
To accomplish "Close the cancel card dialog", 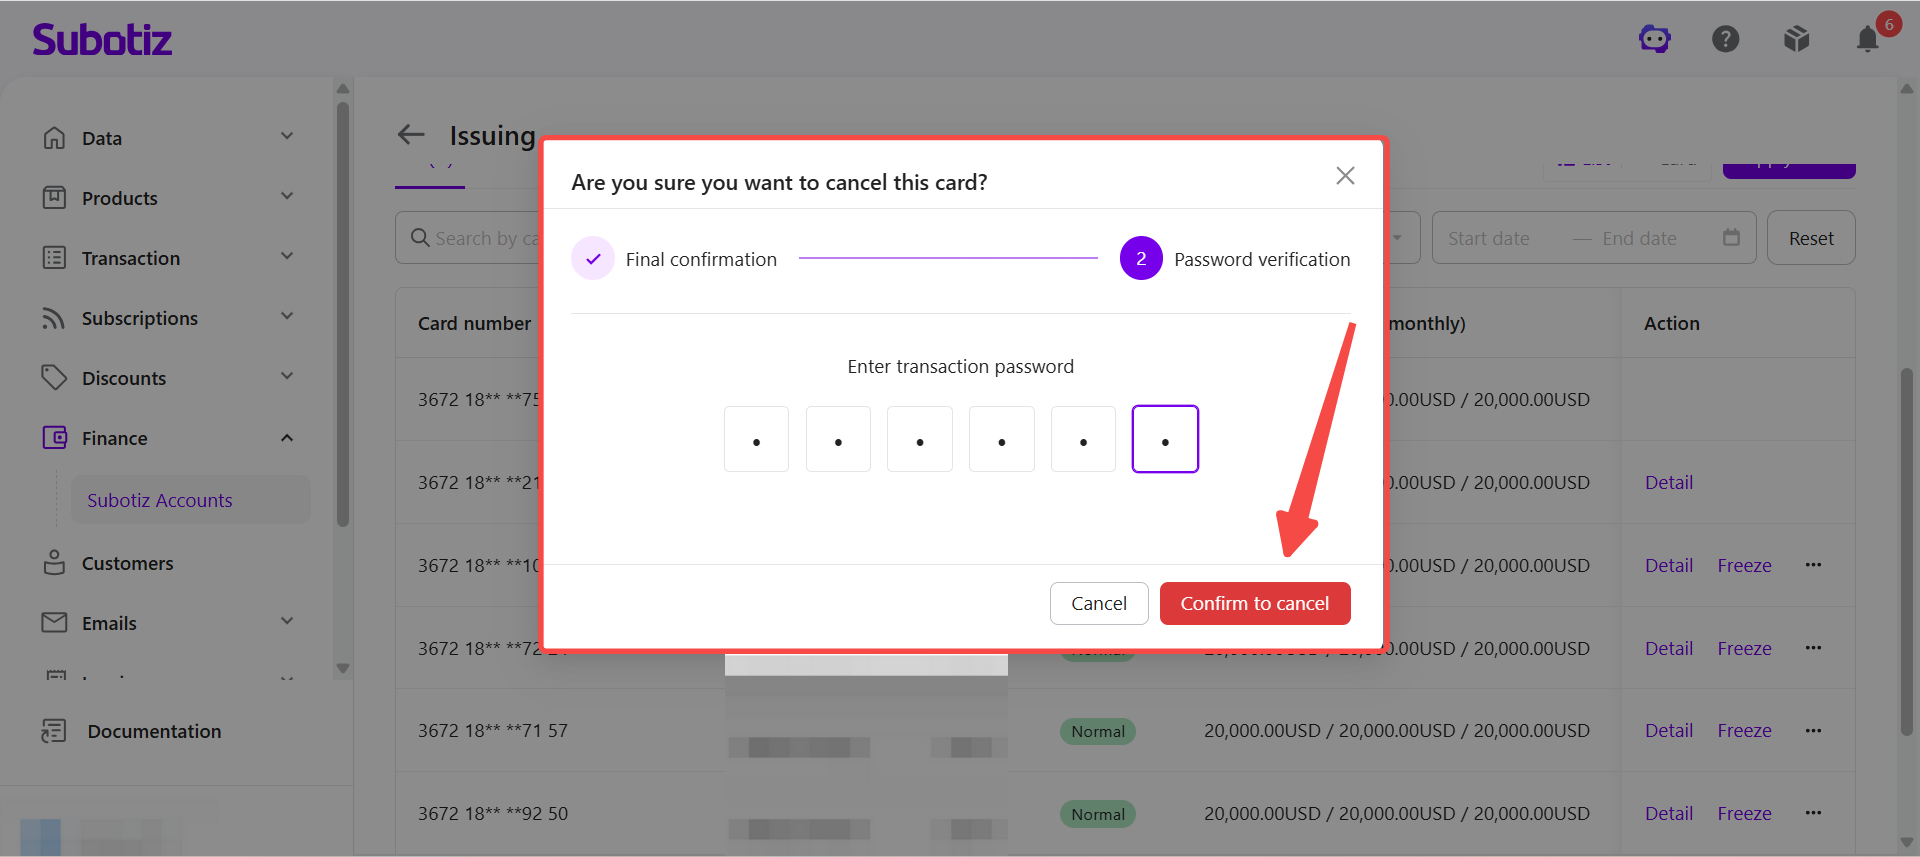I will pyautogui.click(x=1345, y=176).
